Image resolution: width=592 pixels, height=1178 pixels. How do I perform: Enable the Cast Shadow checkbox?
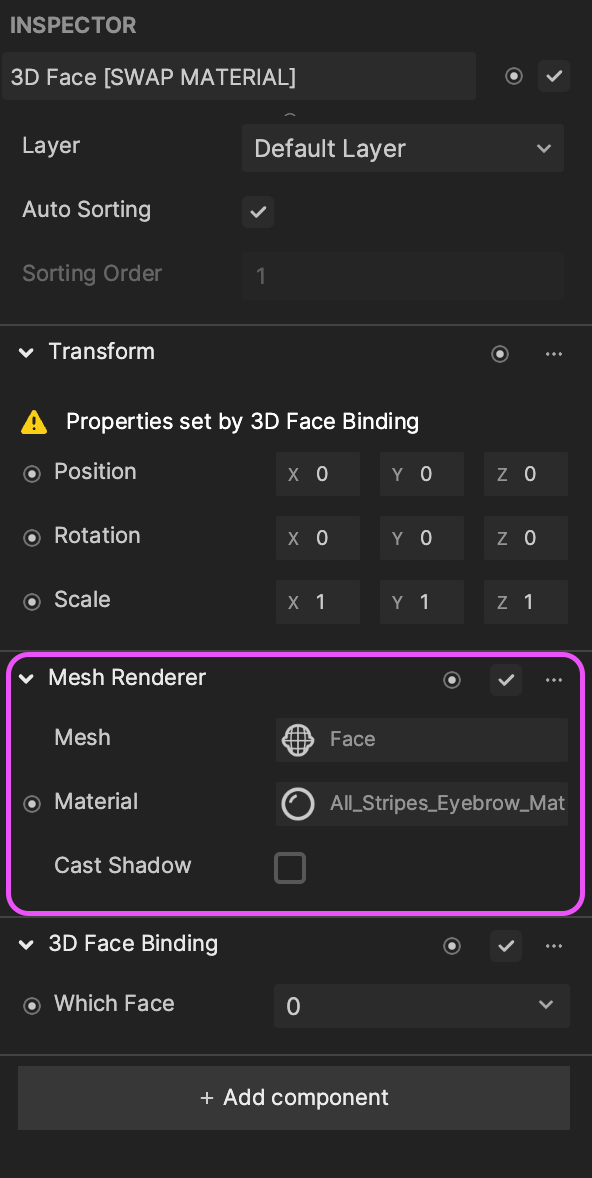[290, 868]
